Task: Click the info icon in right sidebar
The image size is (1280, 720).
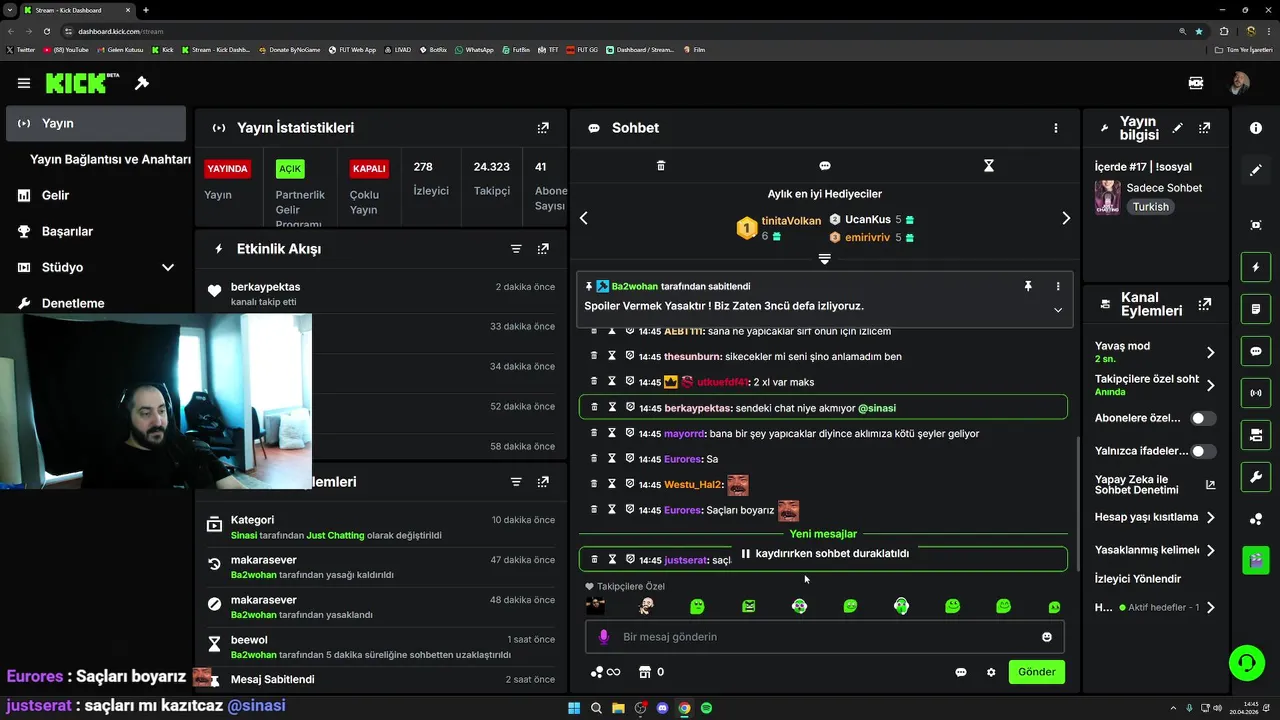Action: (x=1256, y=128)
